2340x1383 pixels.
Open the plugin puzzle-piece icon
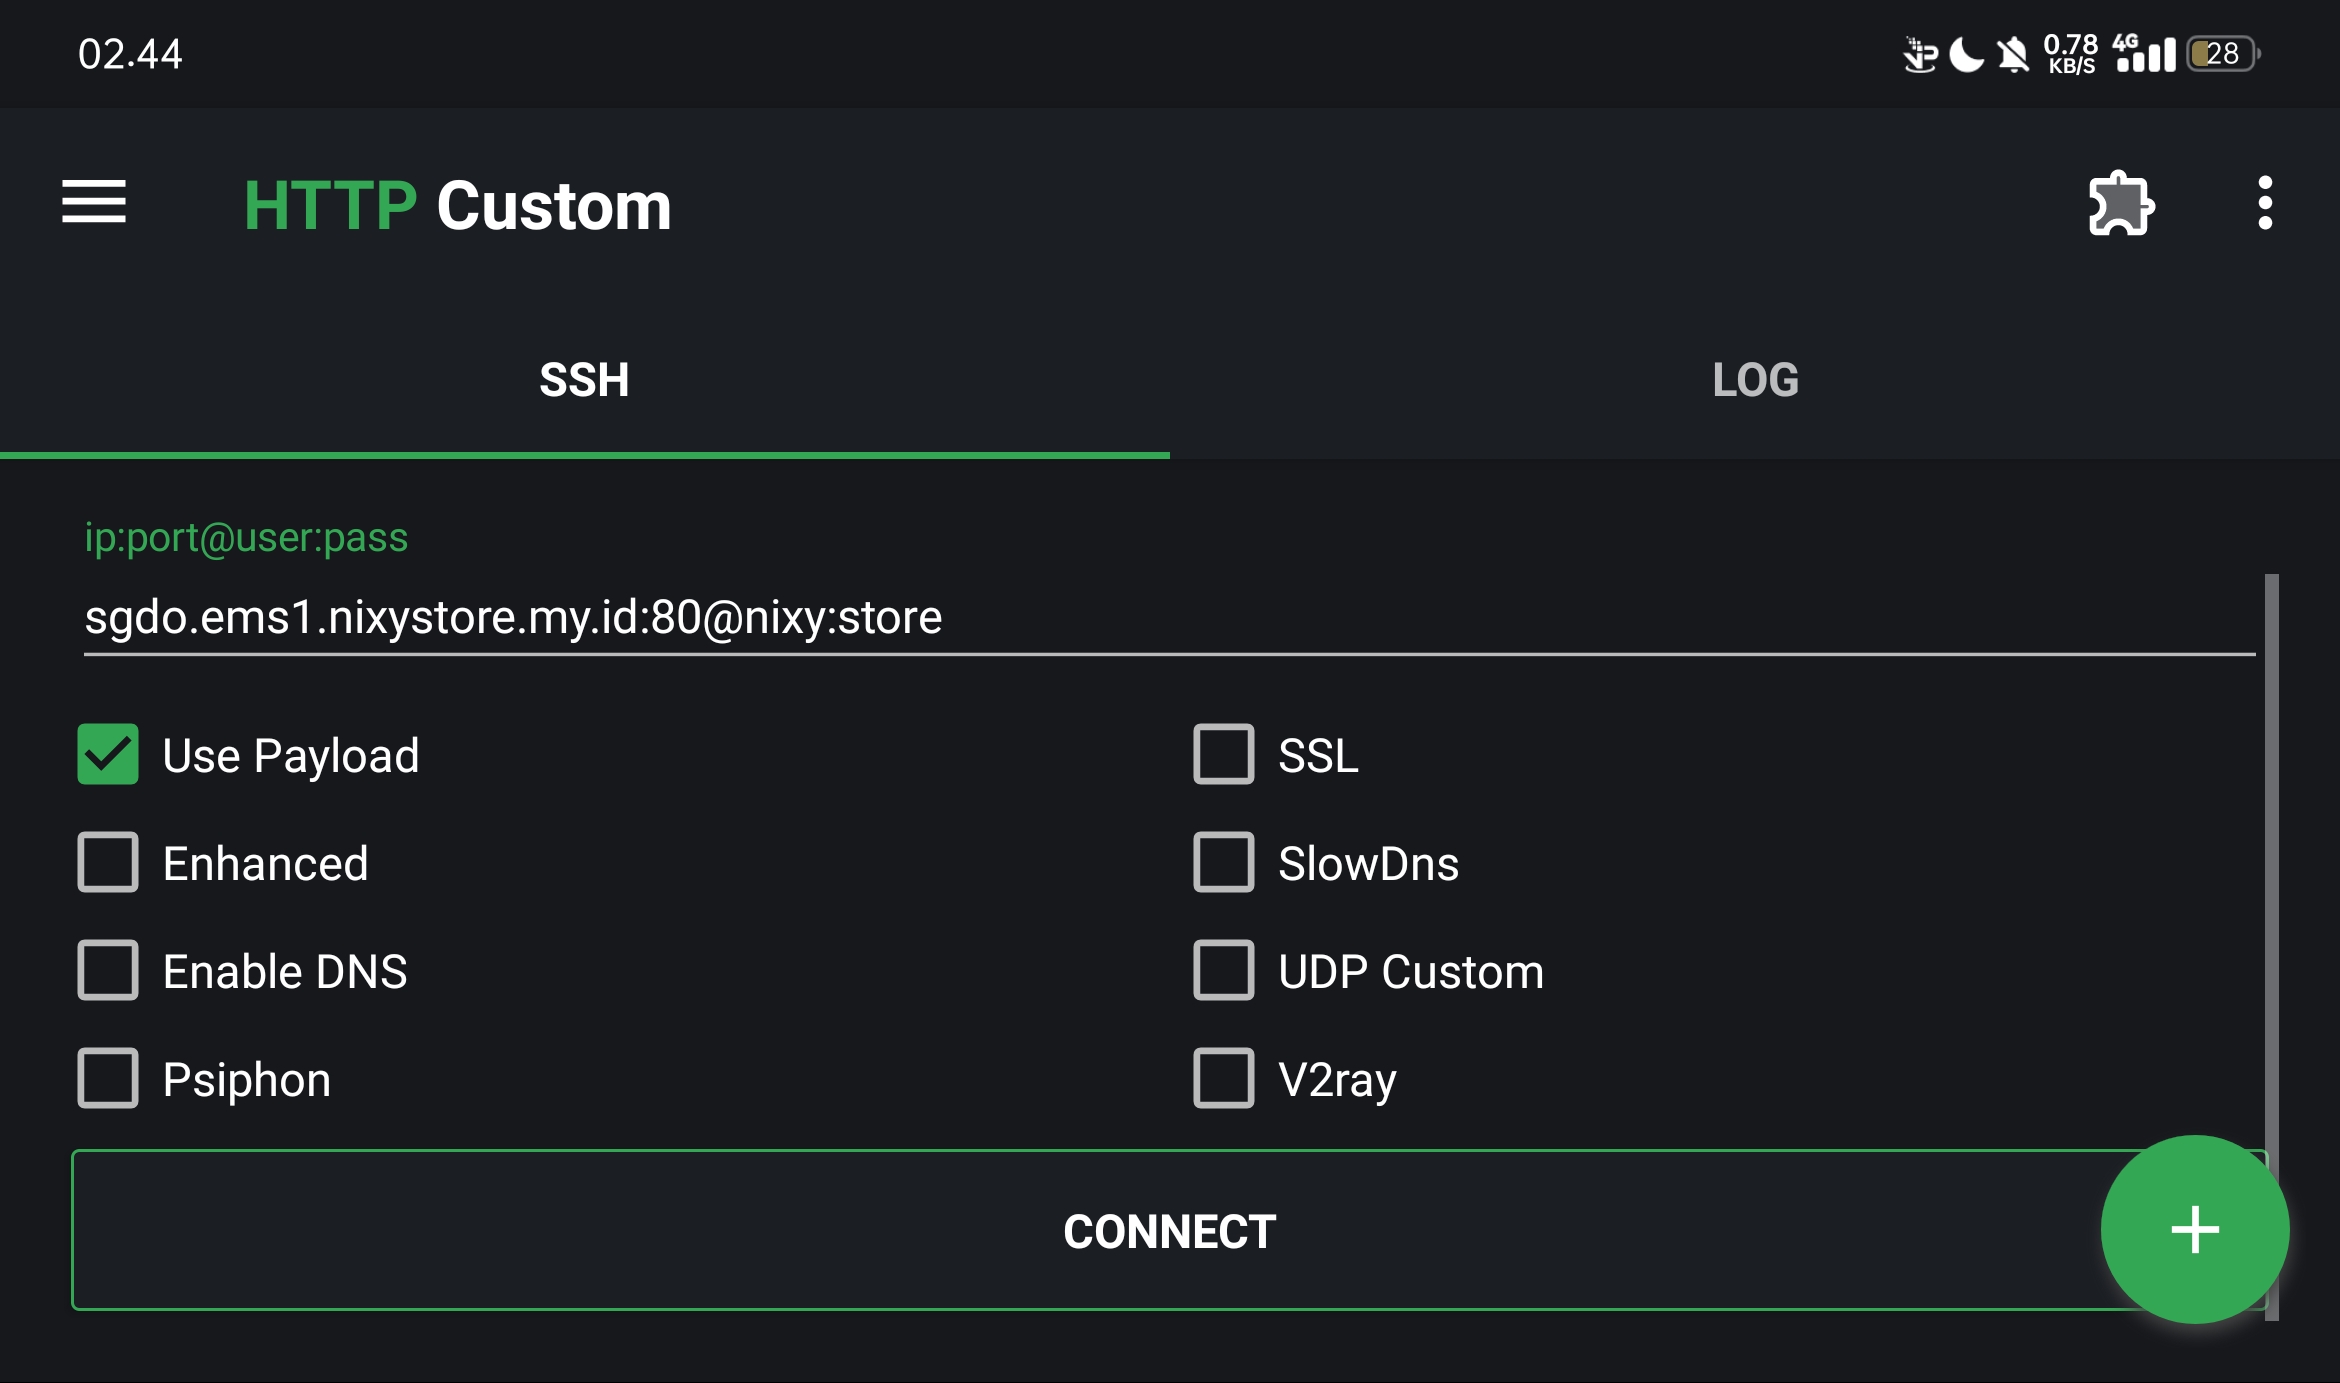[2121, 204]
